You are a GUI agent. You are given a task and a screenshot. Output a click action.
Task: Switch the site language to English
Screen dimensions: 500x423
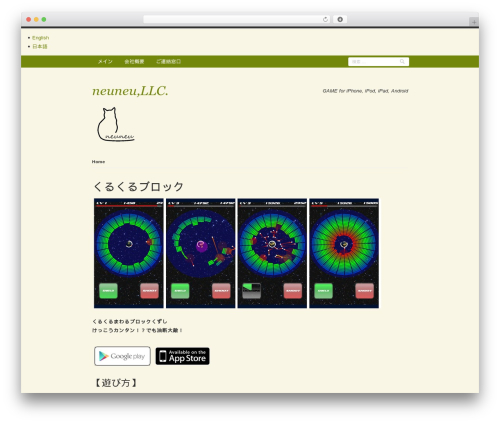tap(40, 38)
